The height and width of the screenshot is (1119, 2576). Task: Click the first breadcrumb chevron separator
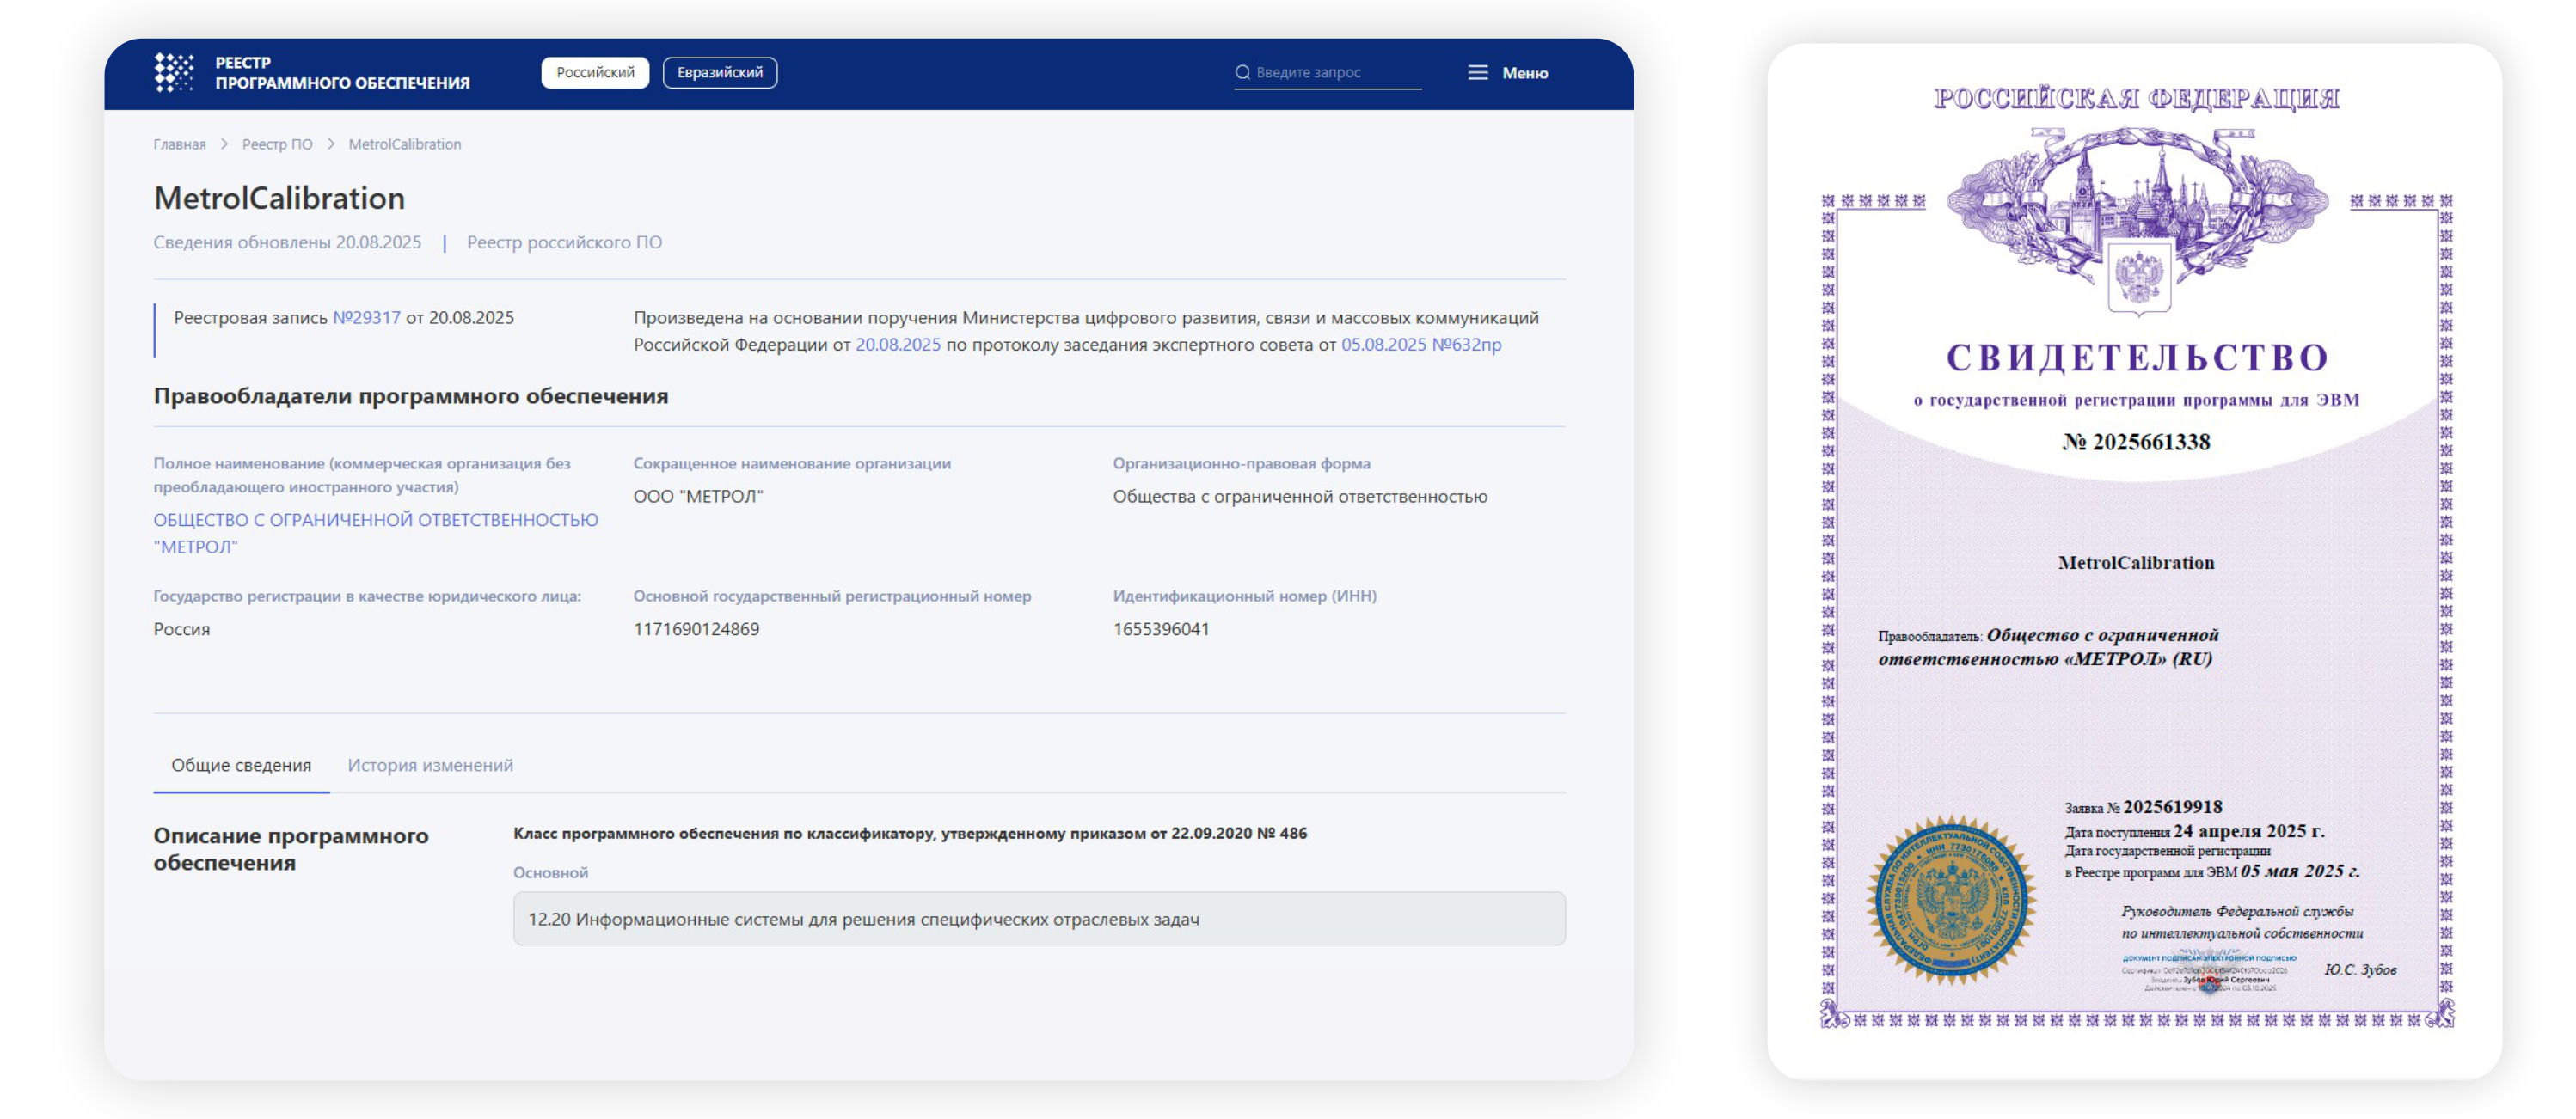(x=224, y=144)
